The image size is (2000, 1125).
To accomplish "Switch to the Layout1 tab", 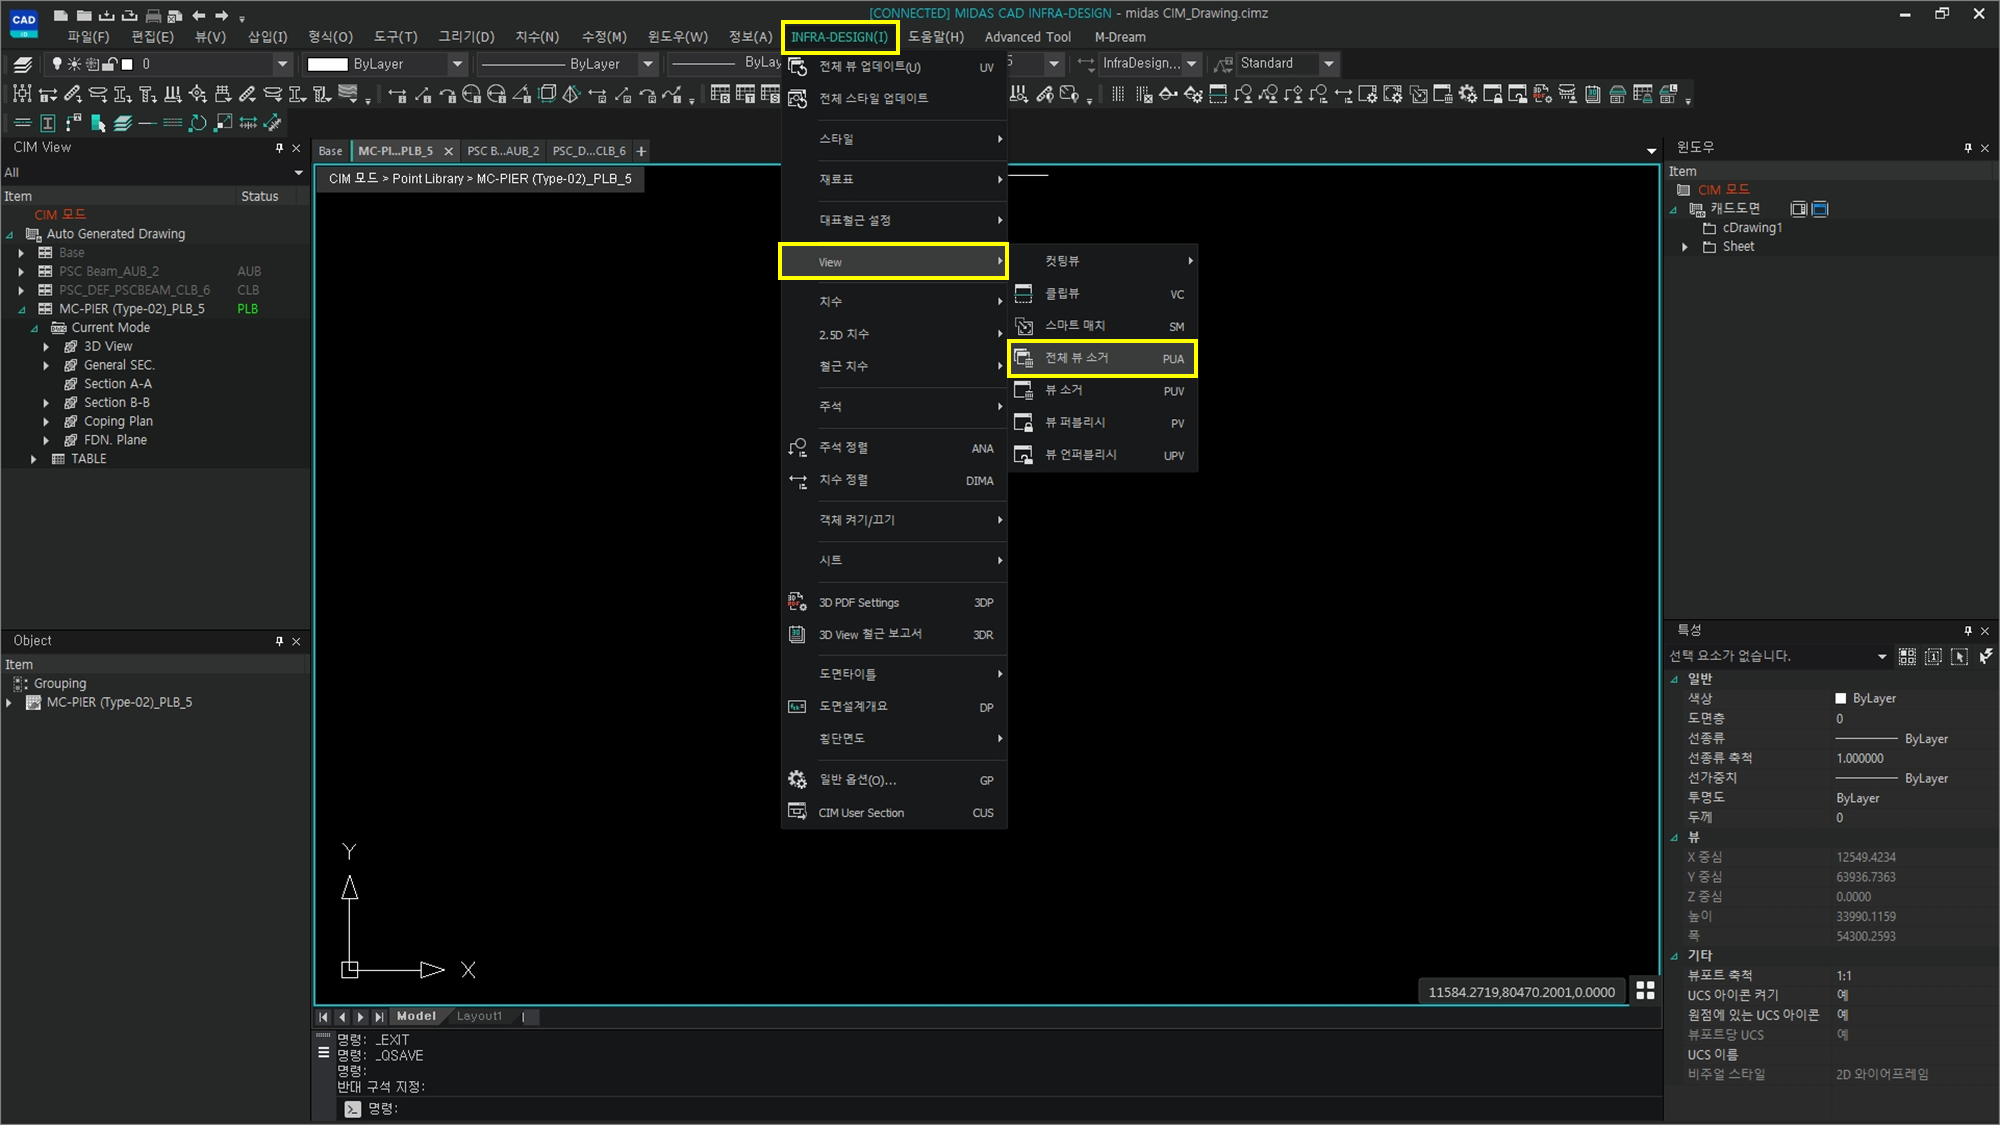I will pos(479,1016).
